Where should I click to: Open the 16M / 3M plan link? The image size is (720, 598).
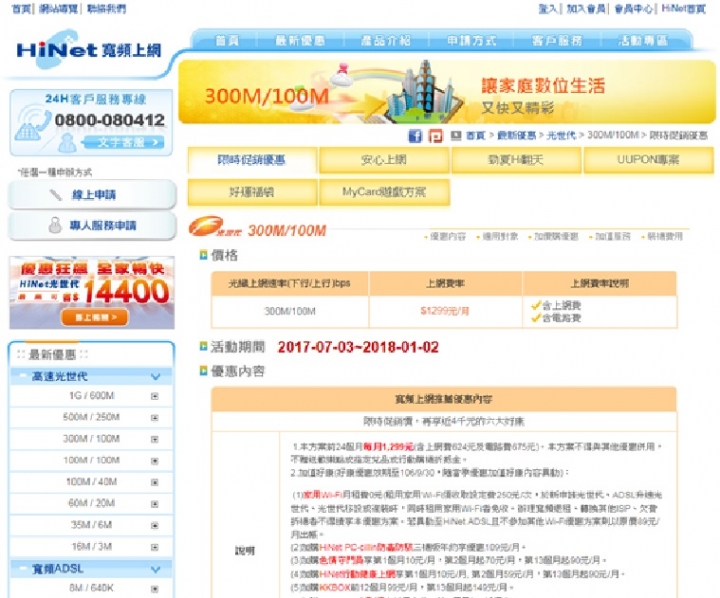tap(91, 547)
